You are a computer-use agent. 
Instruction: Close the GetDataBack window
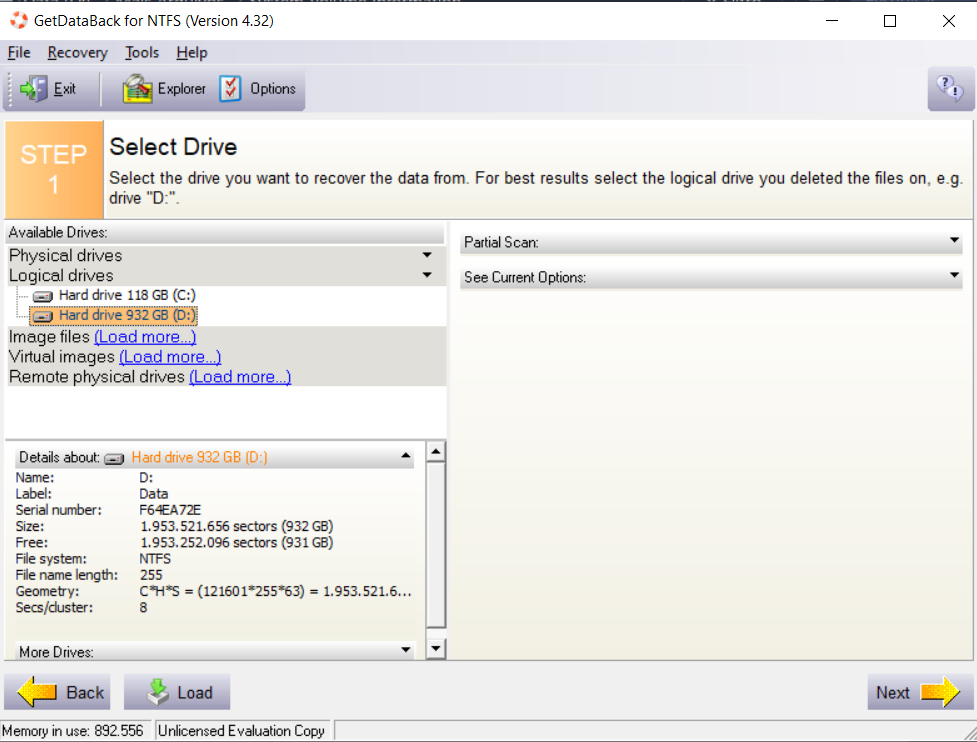pyautogui.click(x=949, y=21)
